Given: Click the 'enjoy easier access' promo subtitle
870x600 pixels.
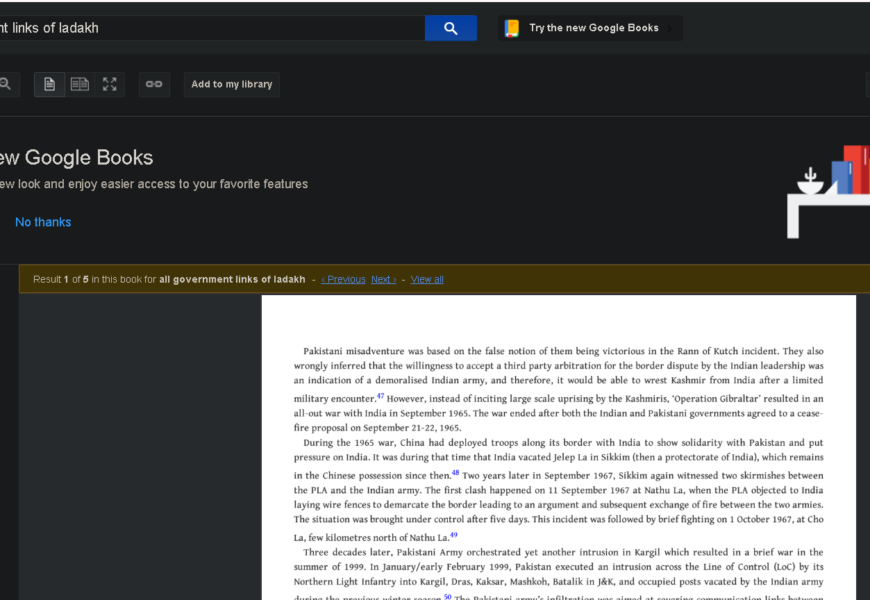Looking at the screenshot, I should tap(154, 184).
